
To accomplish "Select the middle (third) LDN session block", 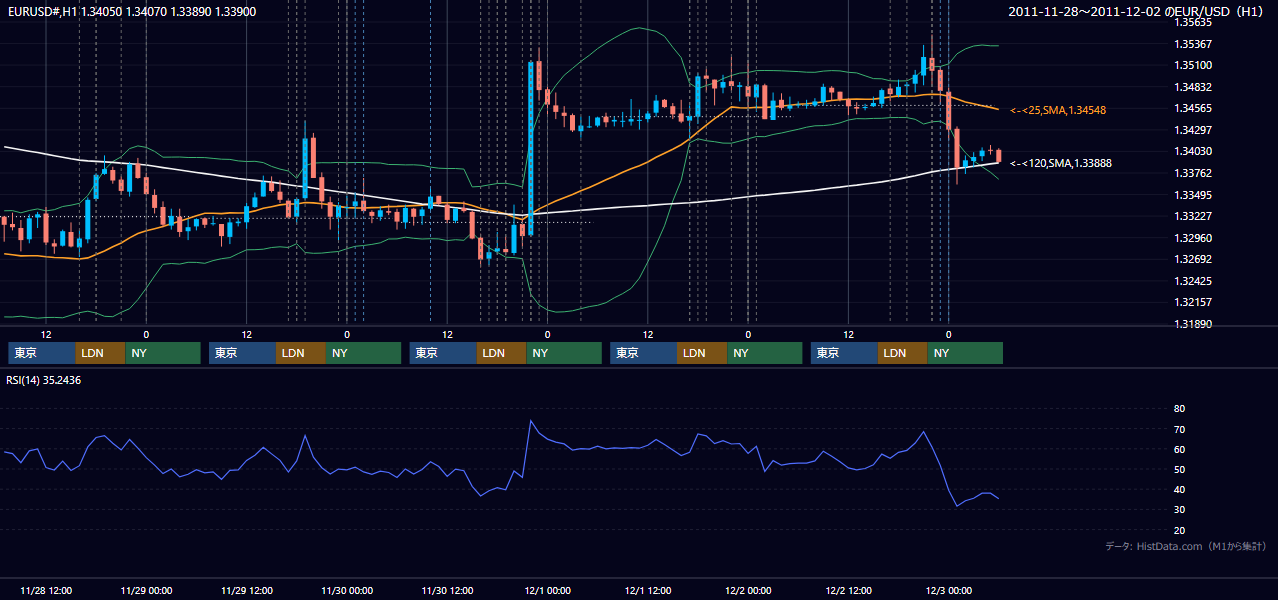I will click(x=501, y=353).
